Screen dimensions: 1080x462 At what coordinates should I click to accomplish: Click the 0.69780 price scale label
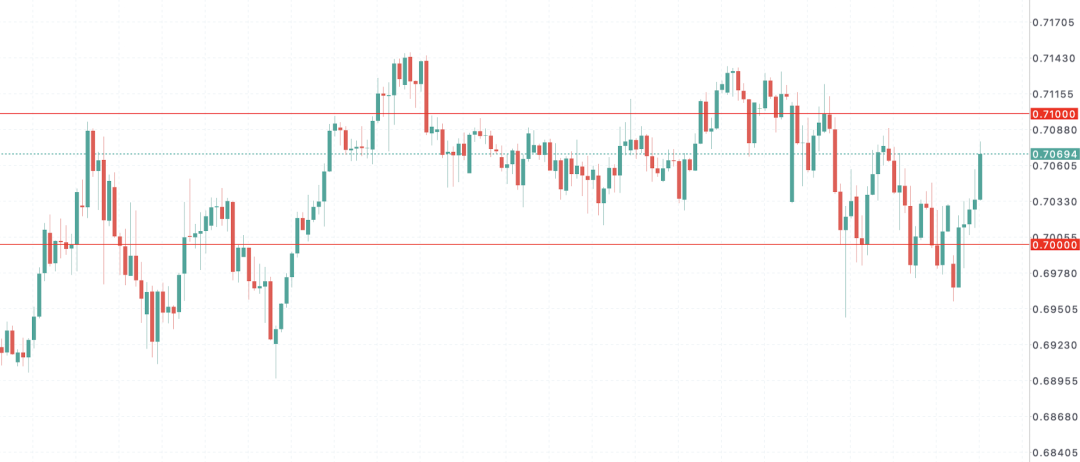click(x=1053, y=274)
